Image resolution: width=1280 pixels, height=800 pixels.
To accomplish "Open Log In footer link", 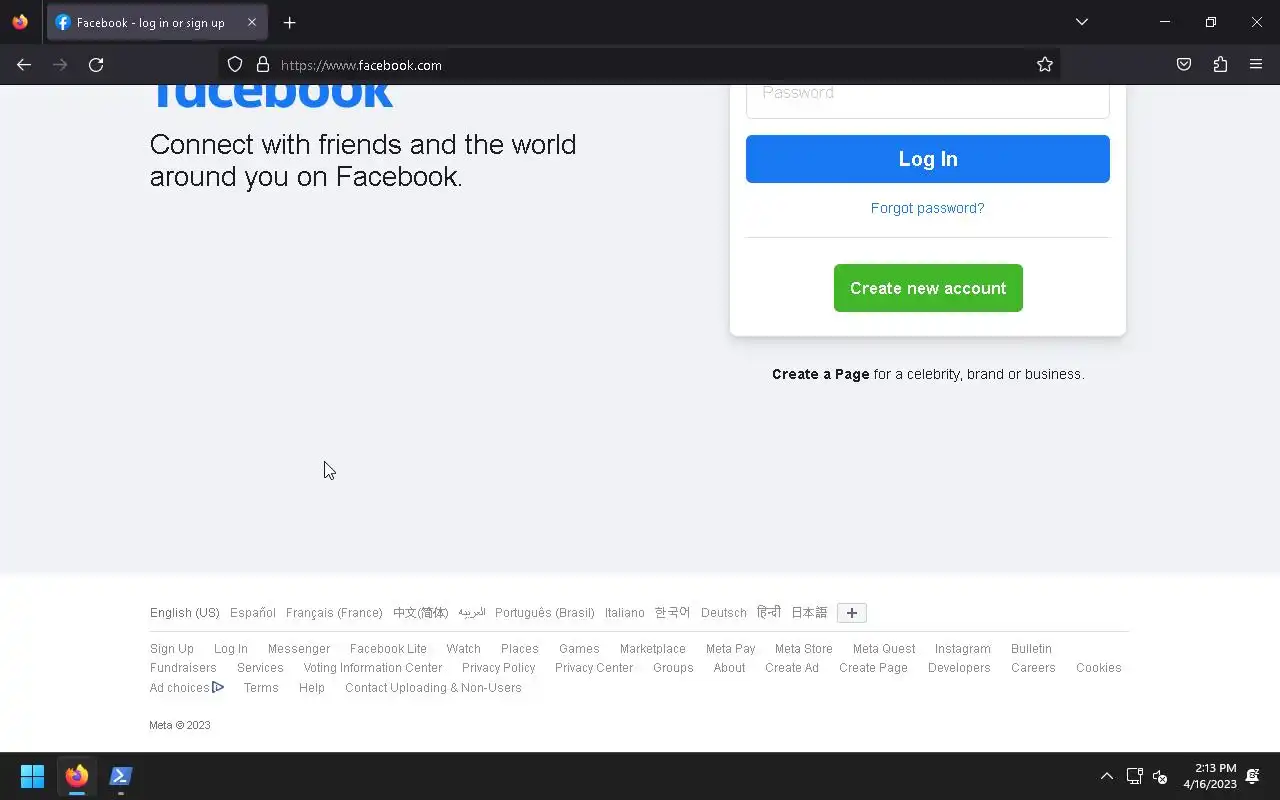I will pyautogui.click(x=231, y=649).
